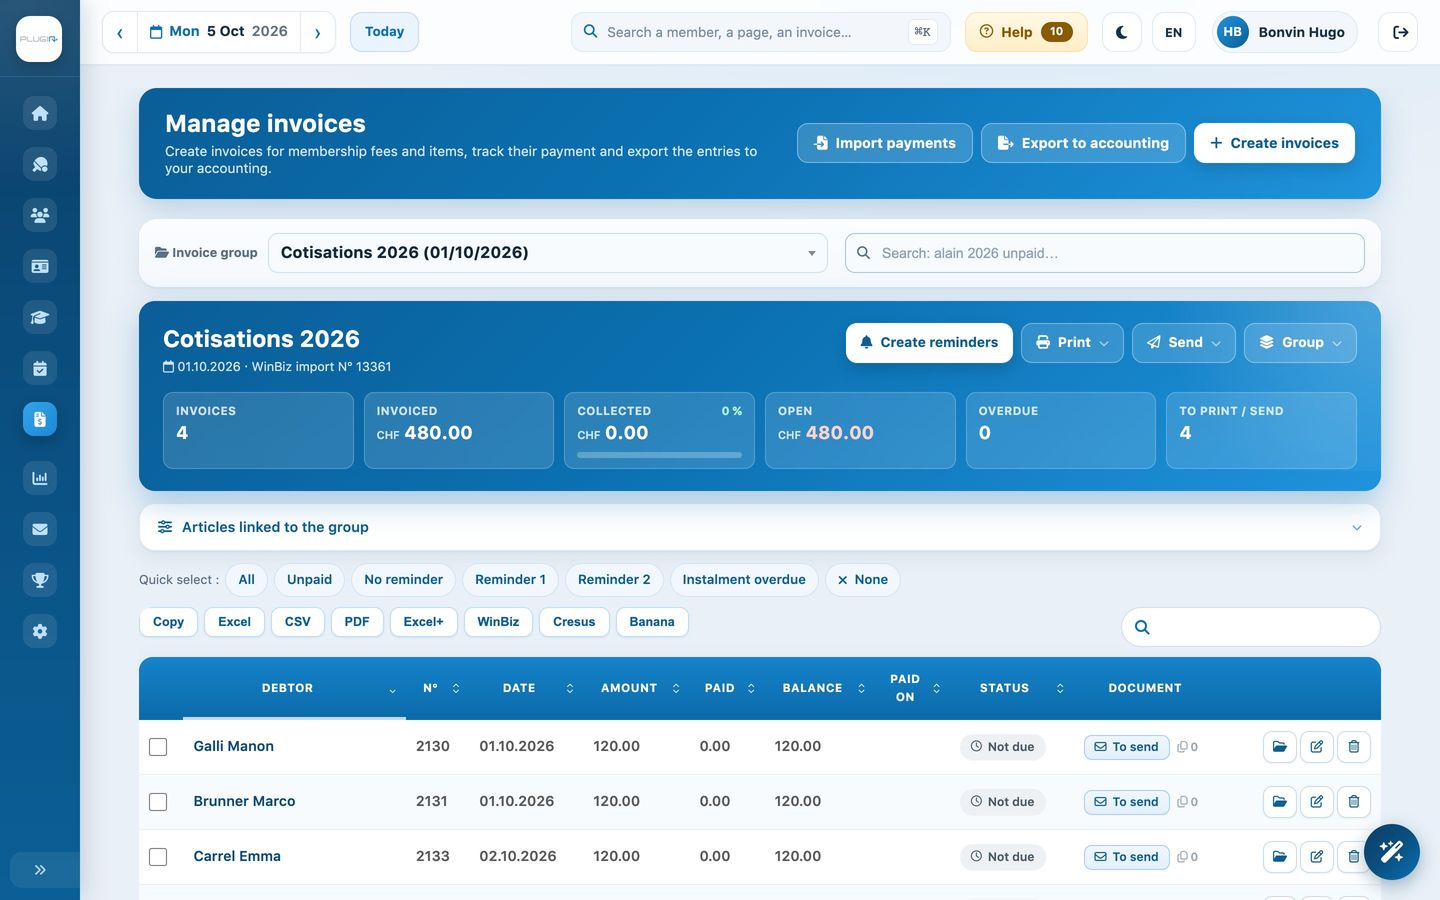Open the Help button

1026,32
